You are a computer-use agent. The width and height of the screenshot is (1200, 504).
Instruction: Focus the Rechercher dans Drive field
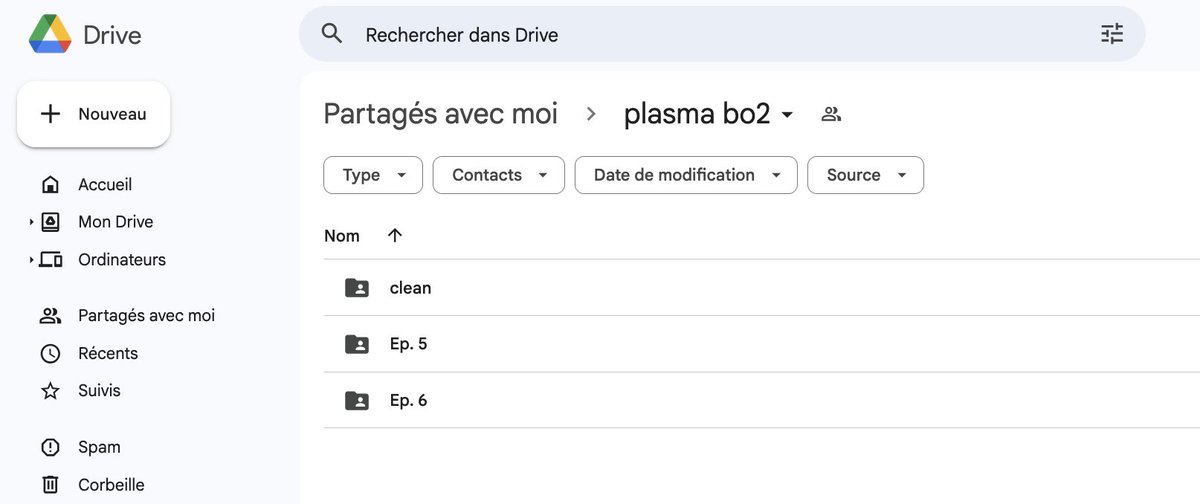700,35
